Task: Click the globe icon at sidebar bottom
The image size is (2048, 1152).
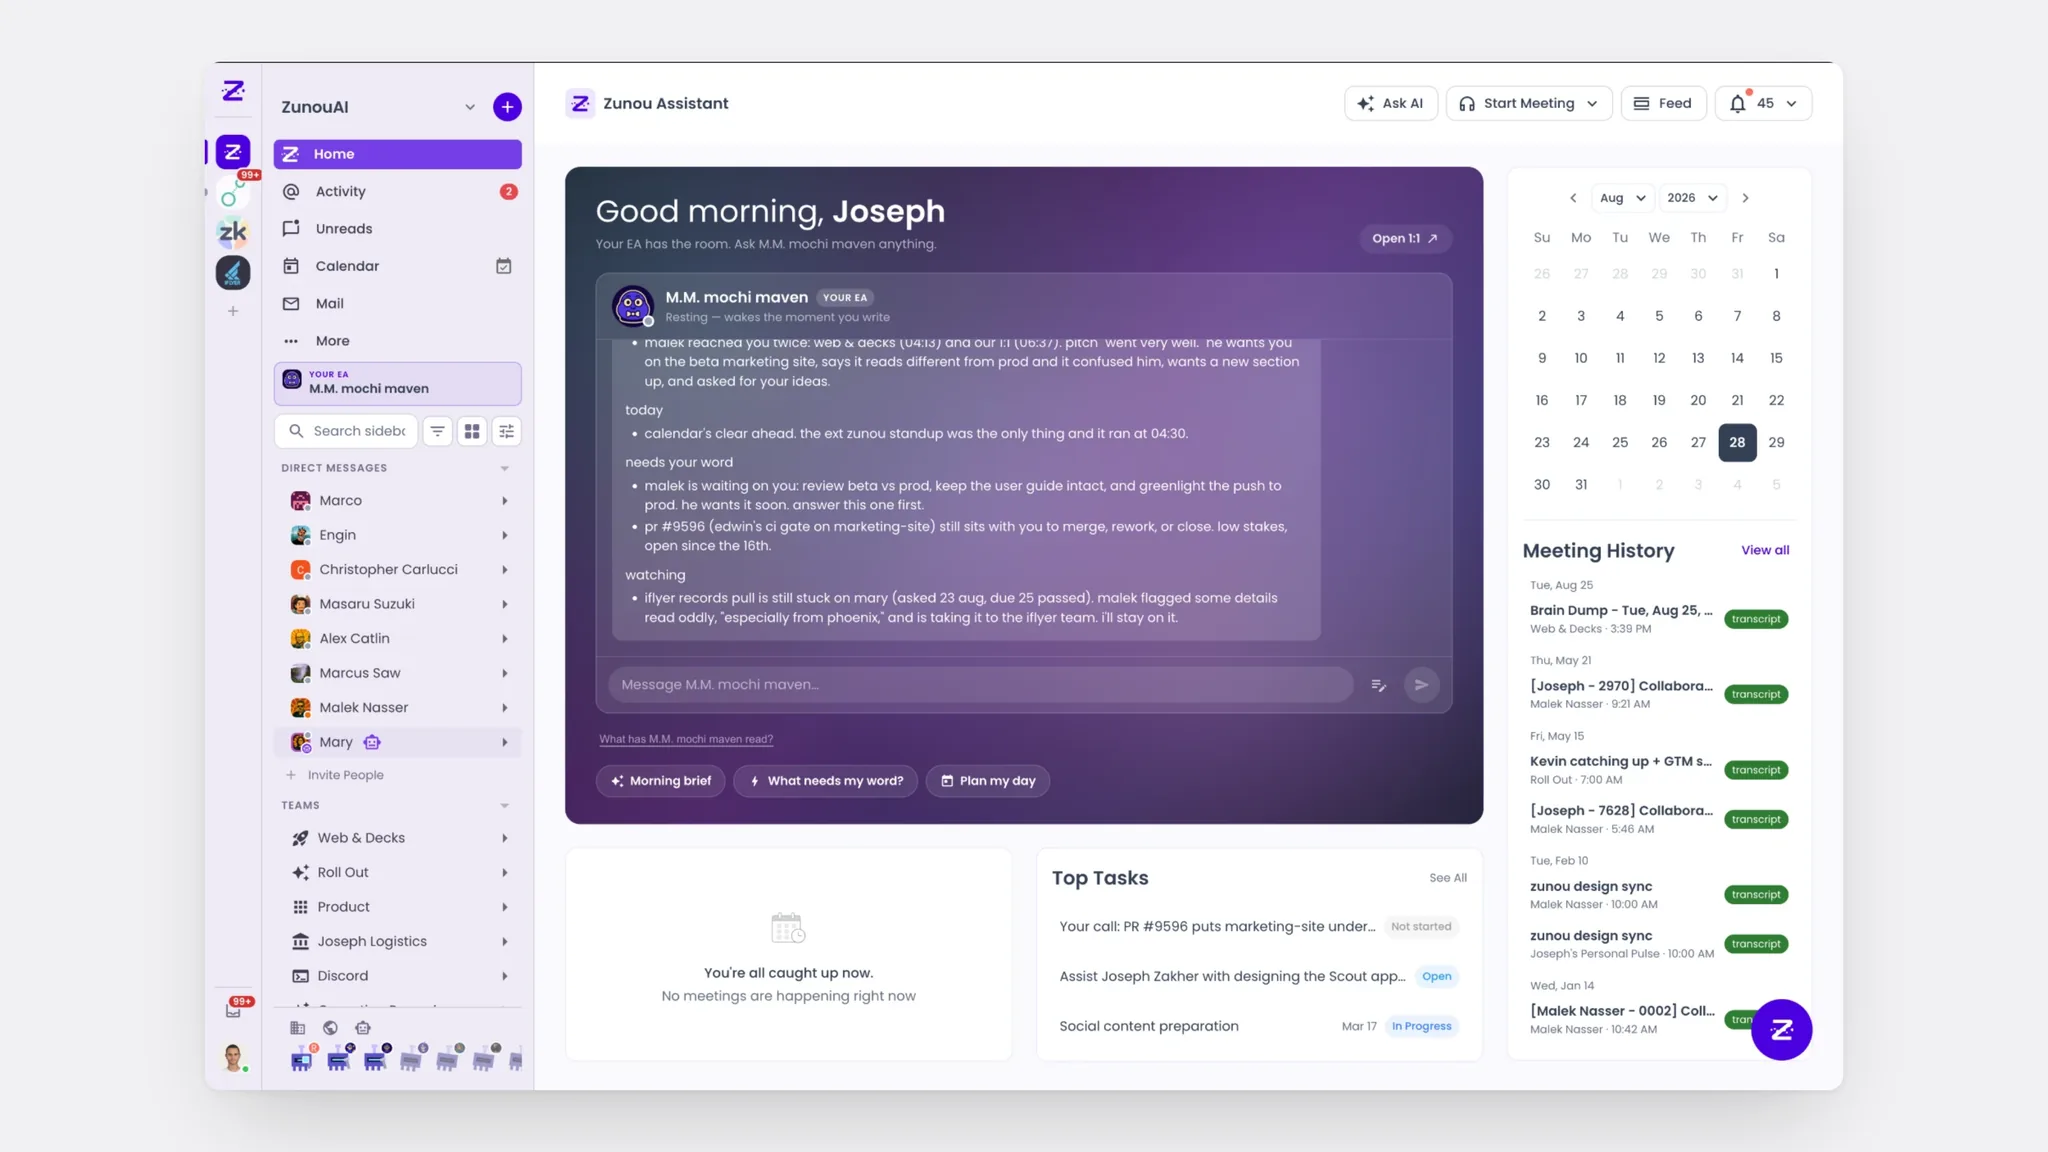Action: click(x=330, y=1028)
